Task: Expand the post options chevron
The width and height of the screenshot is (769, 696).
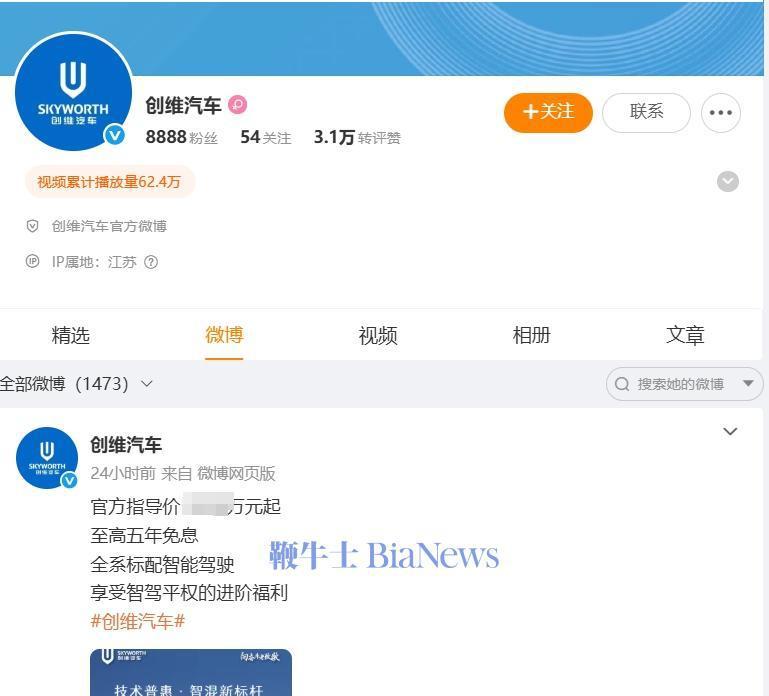Action: pos(730,432)
